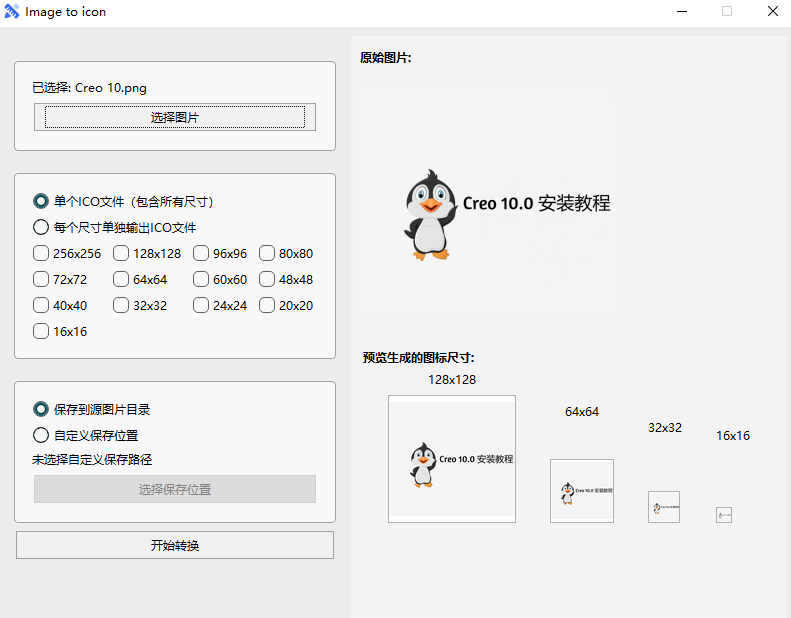Image resolution: width=791 pixels, height=618 pixels.
Task: Toggle the 256x256 size checkbox
Action: pos(41,253)
